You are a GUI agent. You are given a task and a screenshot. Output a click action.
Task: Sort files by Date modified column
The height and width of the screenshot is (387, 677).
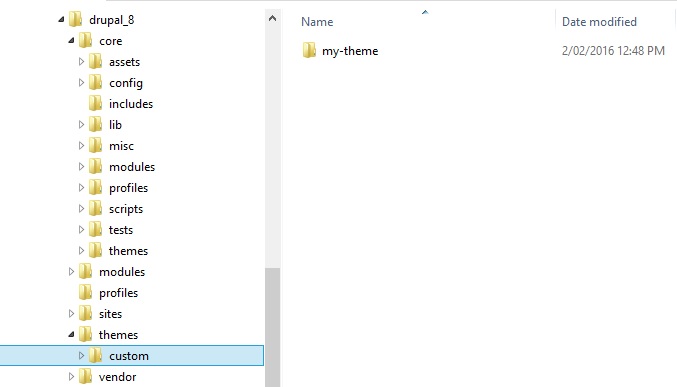click(x=599, y=22)
